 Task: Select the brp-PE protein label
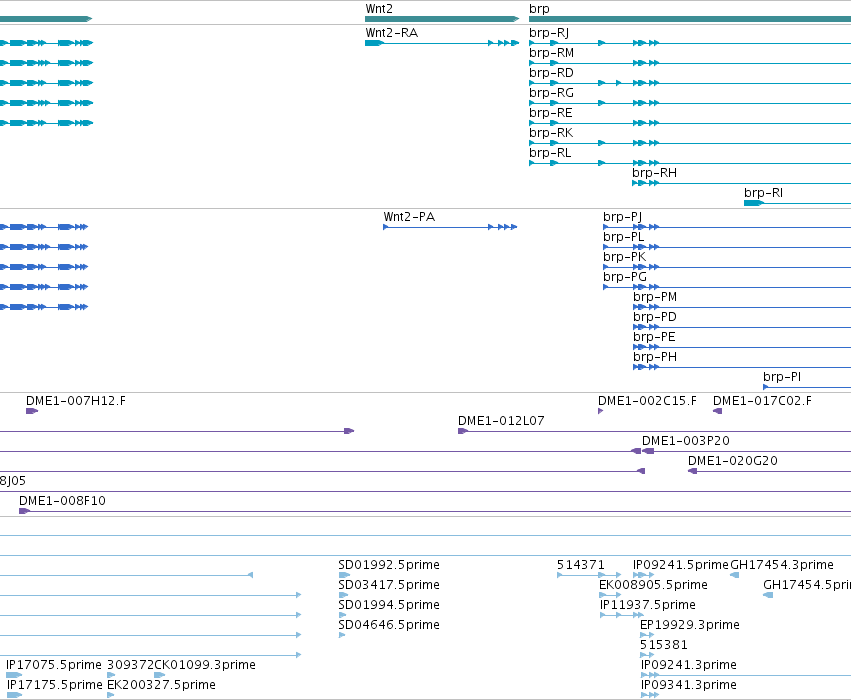coord(654,337)
